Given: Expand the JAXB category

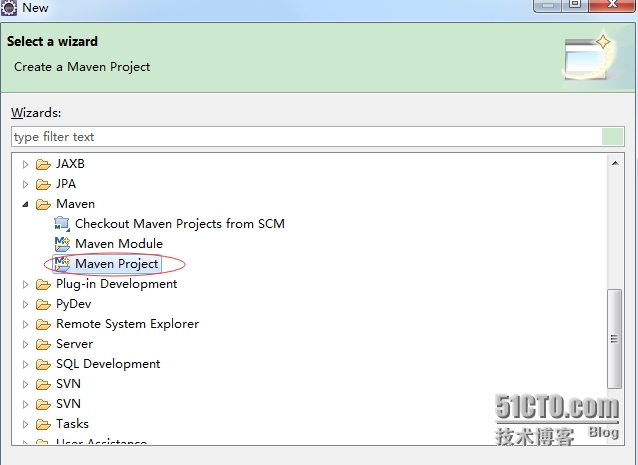Looking at the screenshot, I should pyautogui.click(x=25, y=164).
